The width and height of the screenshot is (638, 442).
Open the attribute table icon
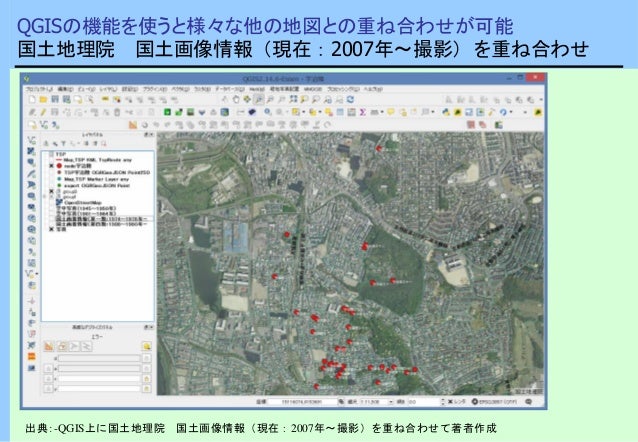(340, 112)
